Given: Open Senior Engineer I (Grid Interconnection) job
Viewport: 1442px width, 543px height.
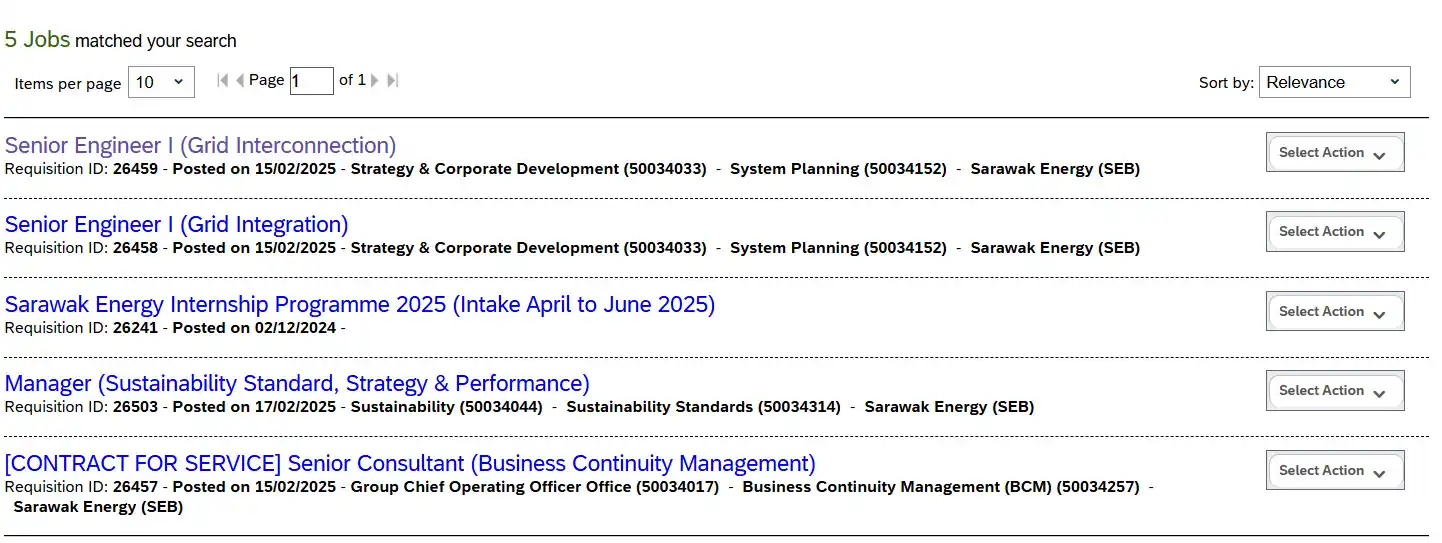Looking at the screenshot, I should (200, 145).
